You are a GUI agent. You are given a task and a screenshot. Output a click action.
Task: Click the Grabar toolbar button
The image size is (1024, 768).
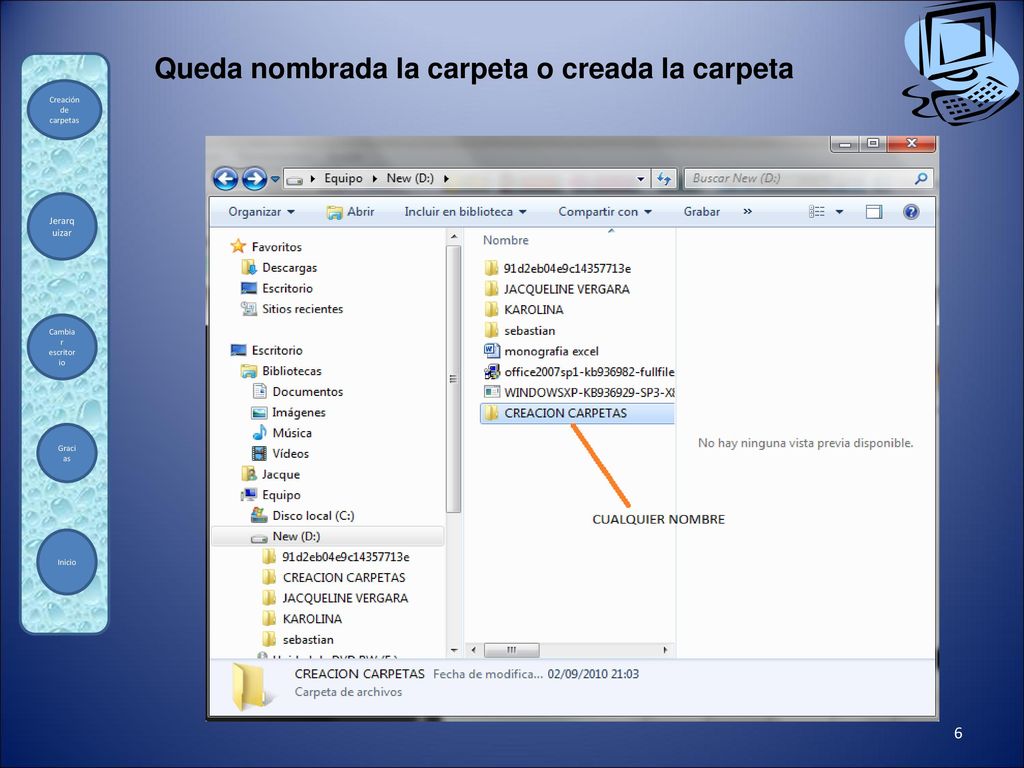click(x=701, y=212)
